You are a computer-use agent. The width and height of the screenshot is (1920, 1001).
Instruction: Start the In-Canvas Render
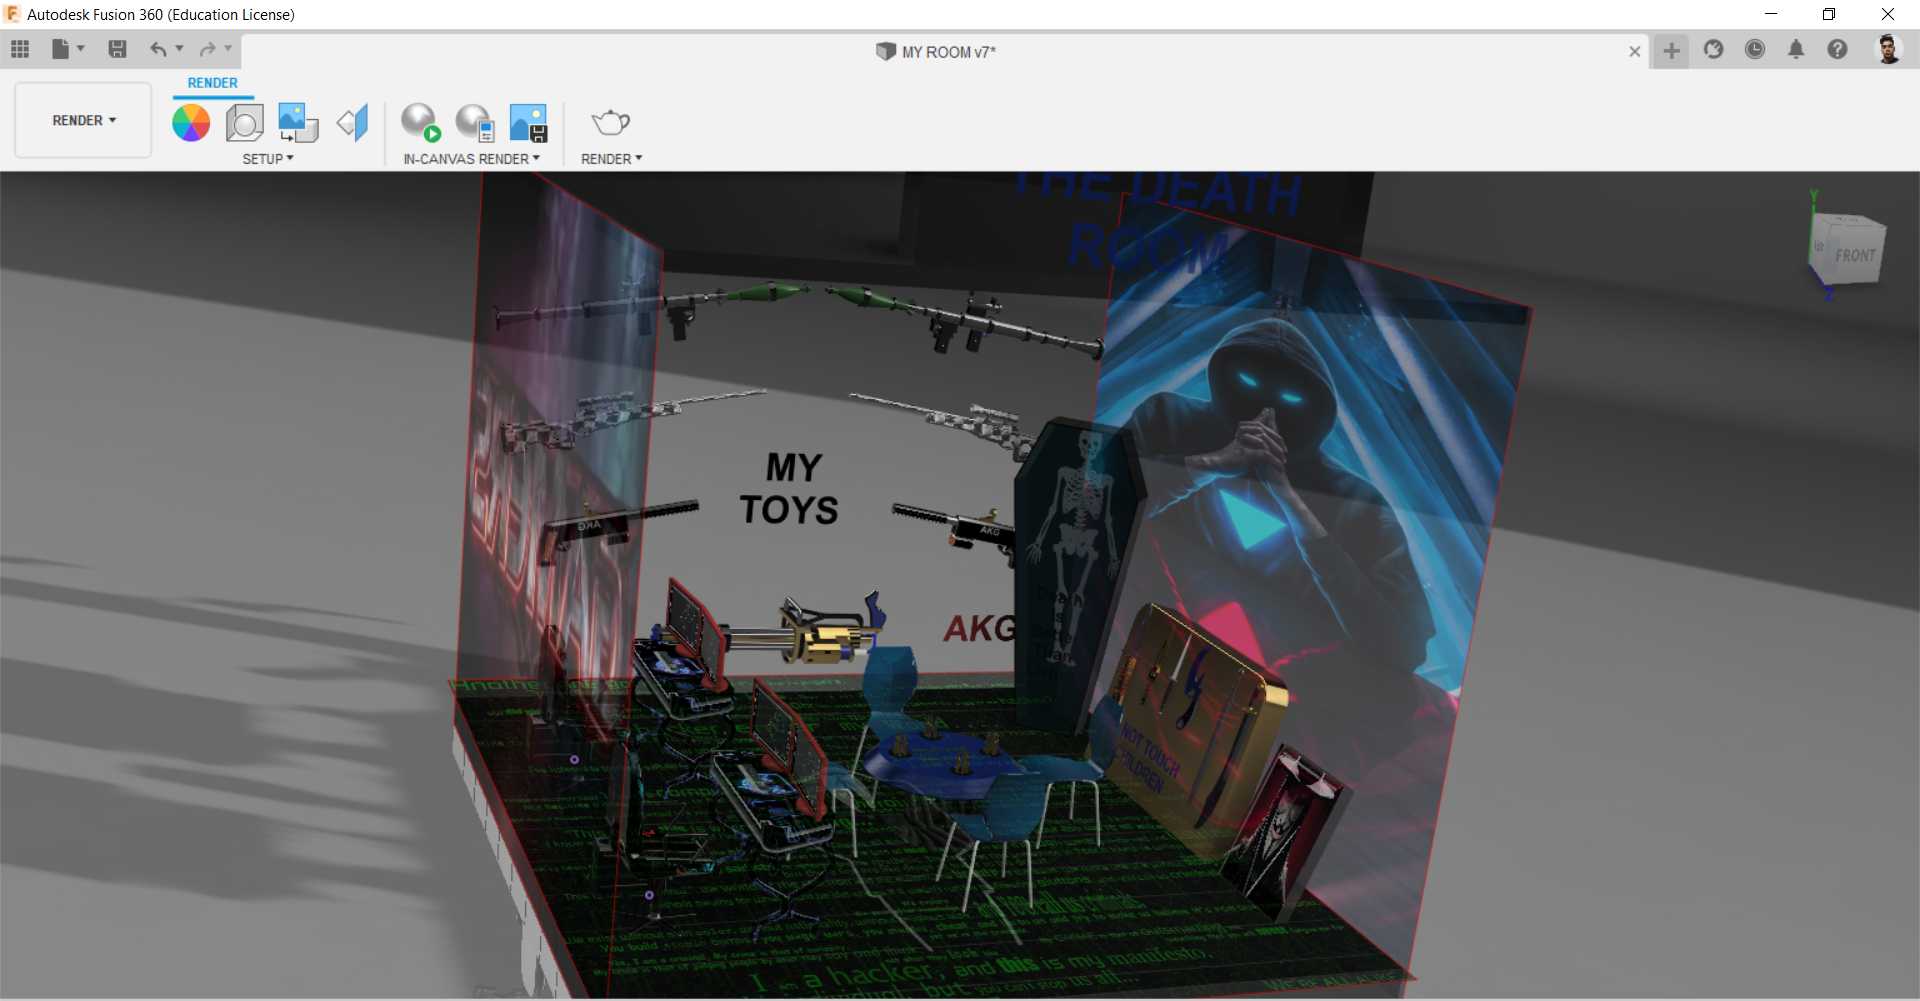(421, 123)
